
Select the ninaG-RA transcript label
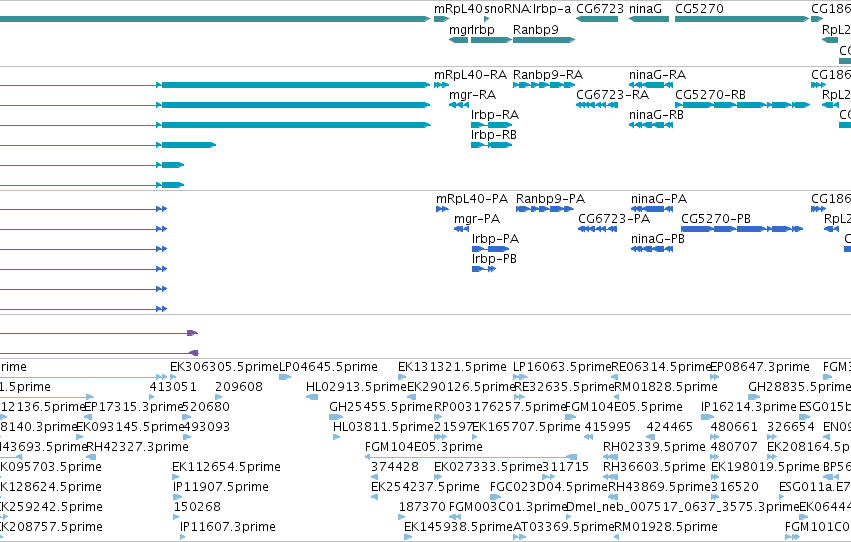click(x=657, y=74)
